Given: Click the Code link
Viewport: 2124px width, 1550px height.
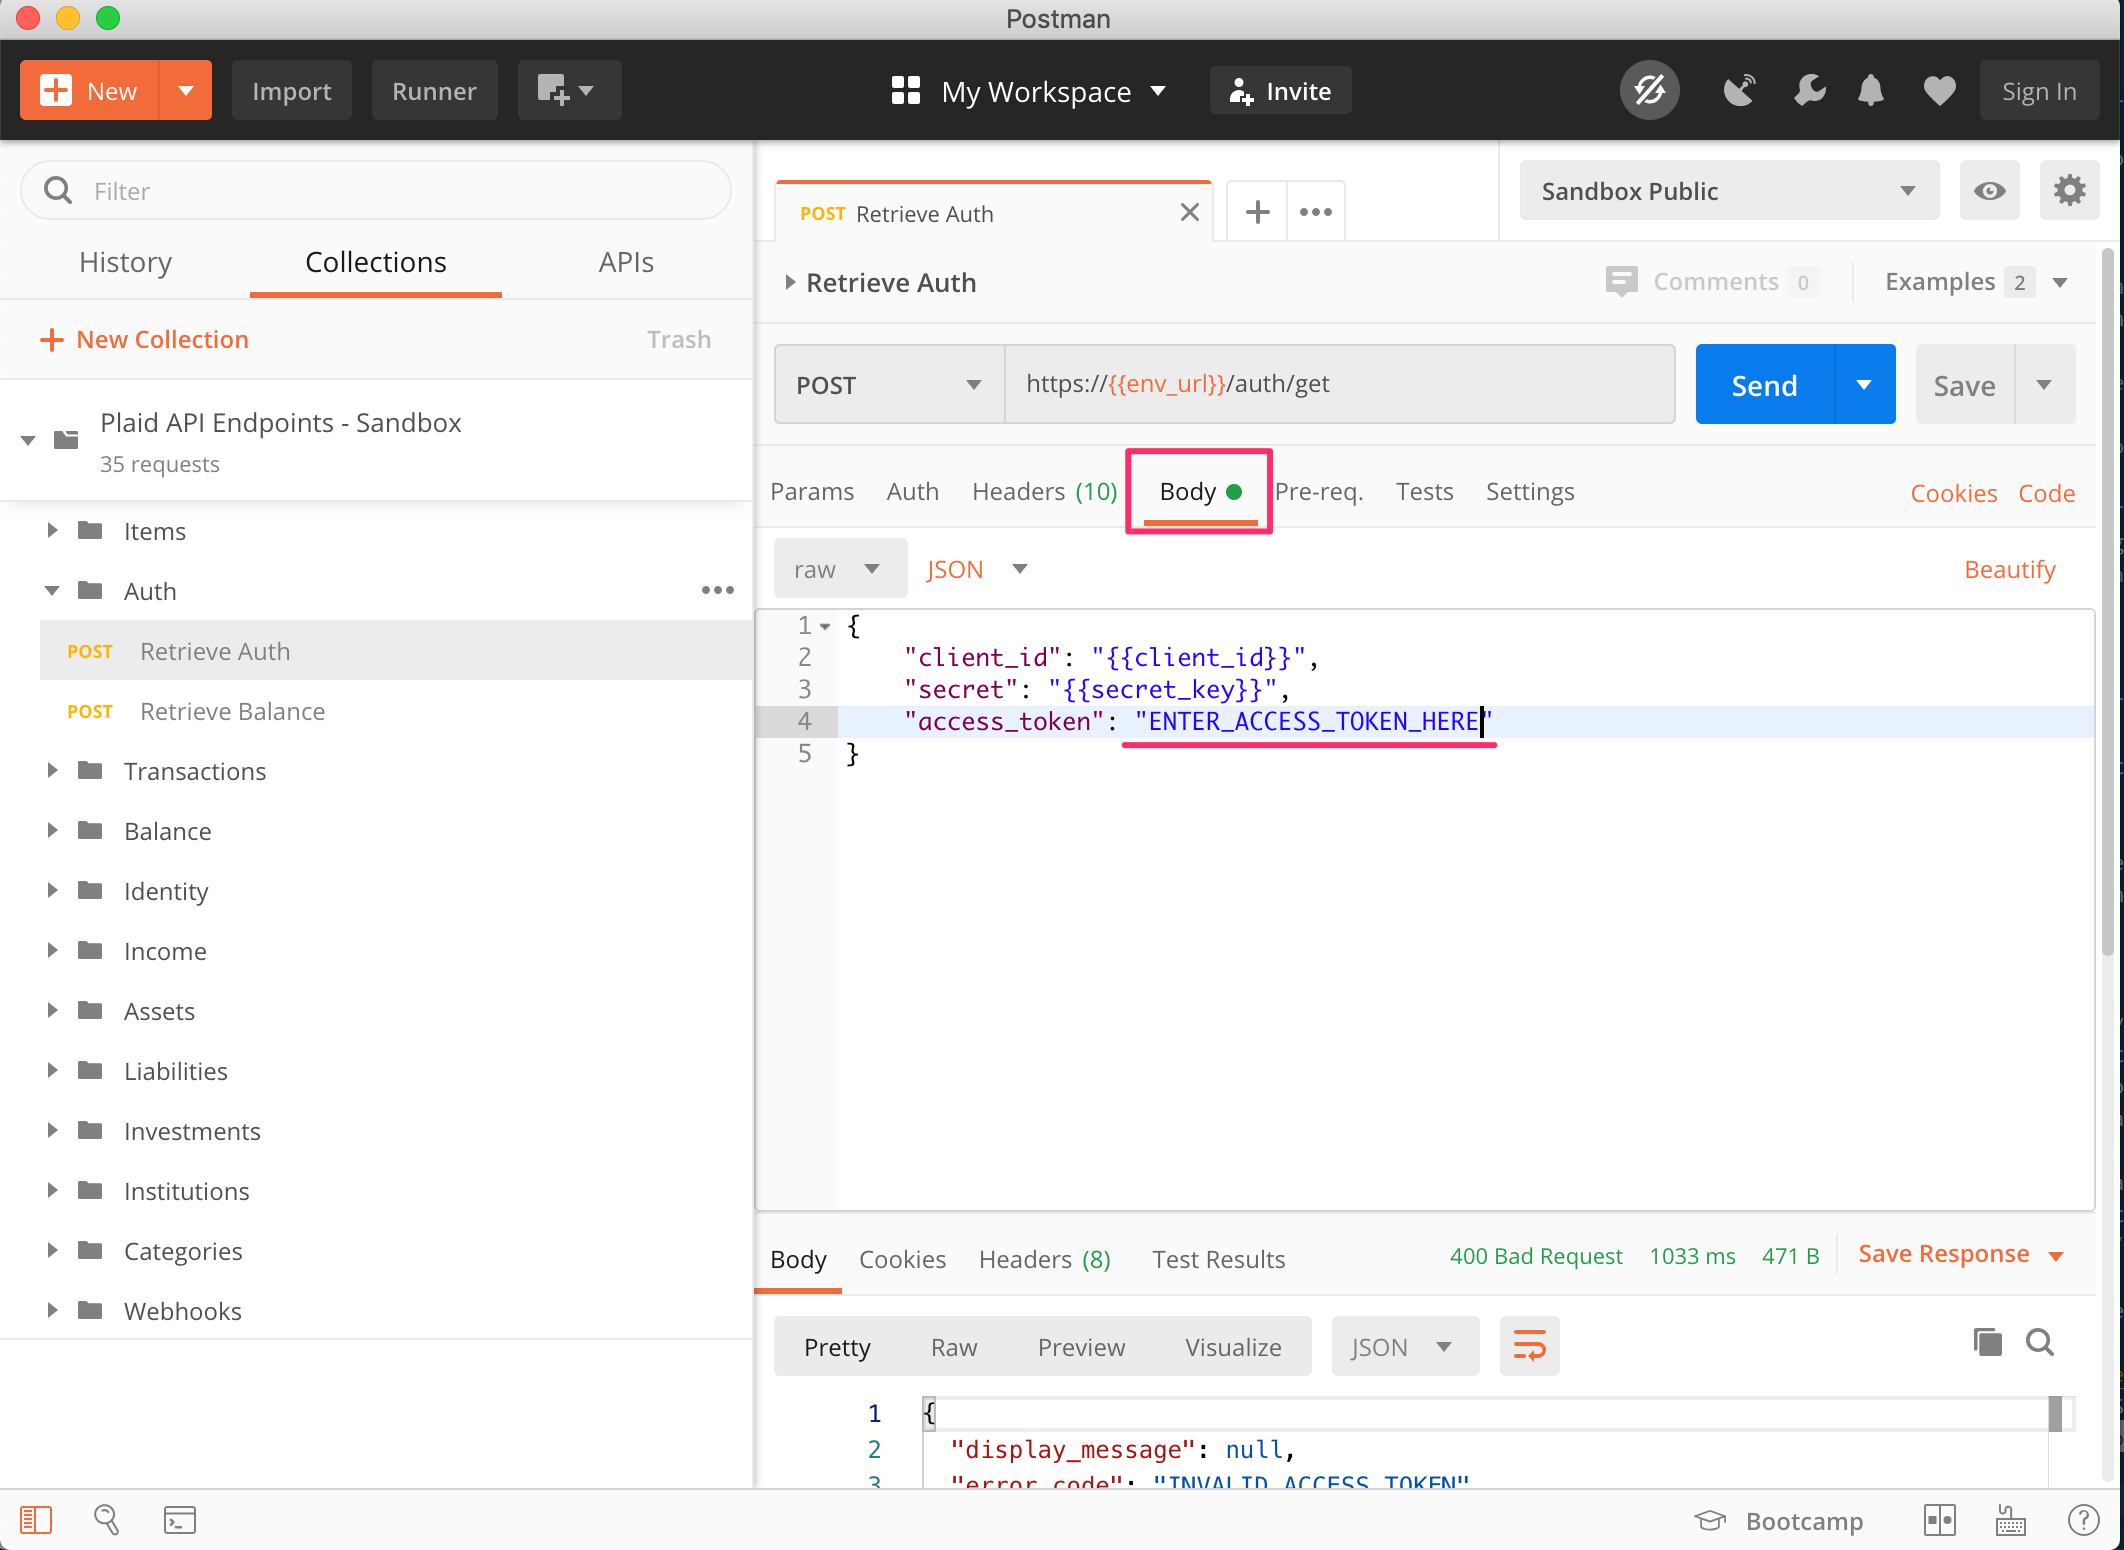Looking at the screenshot, I should 2046,492.
